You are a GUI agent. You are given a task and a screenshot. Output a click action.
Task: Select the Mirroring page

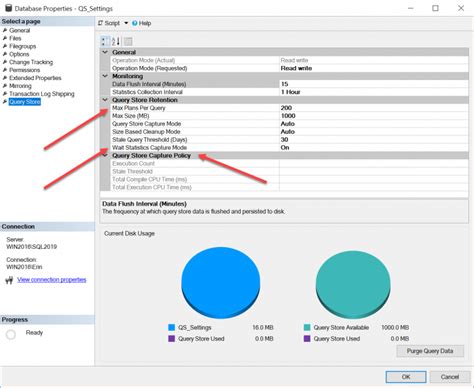click(x=20, y=86)
